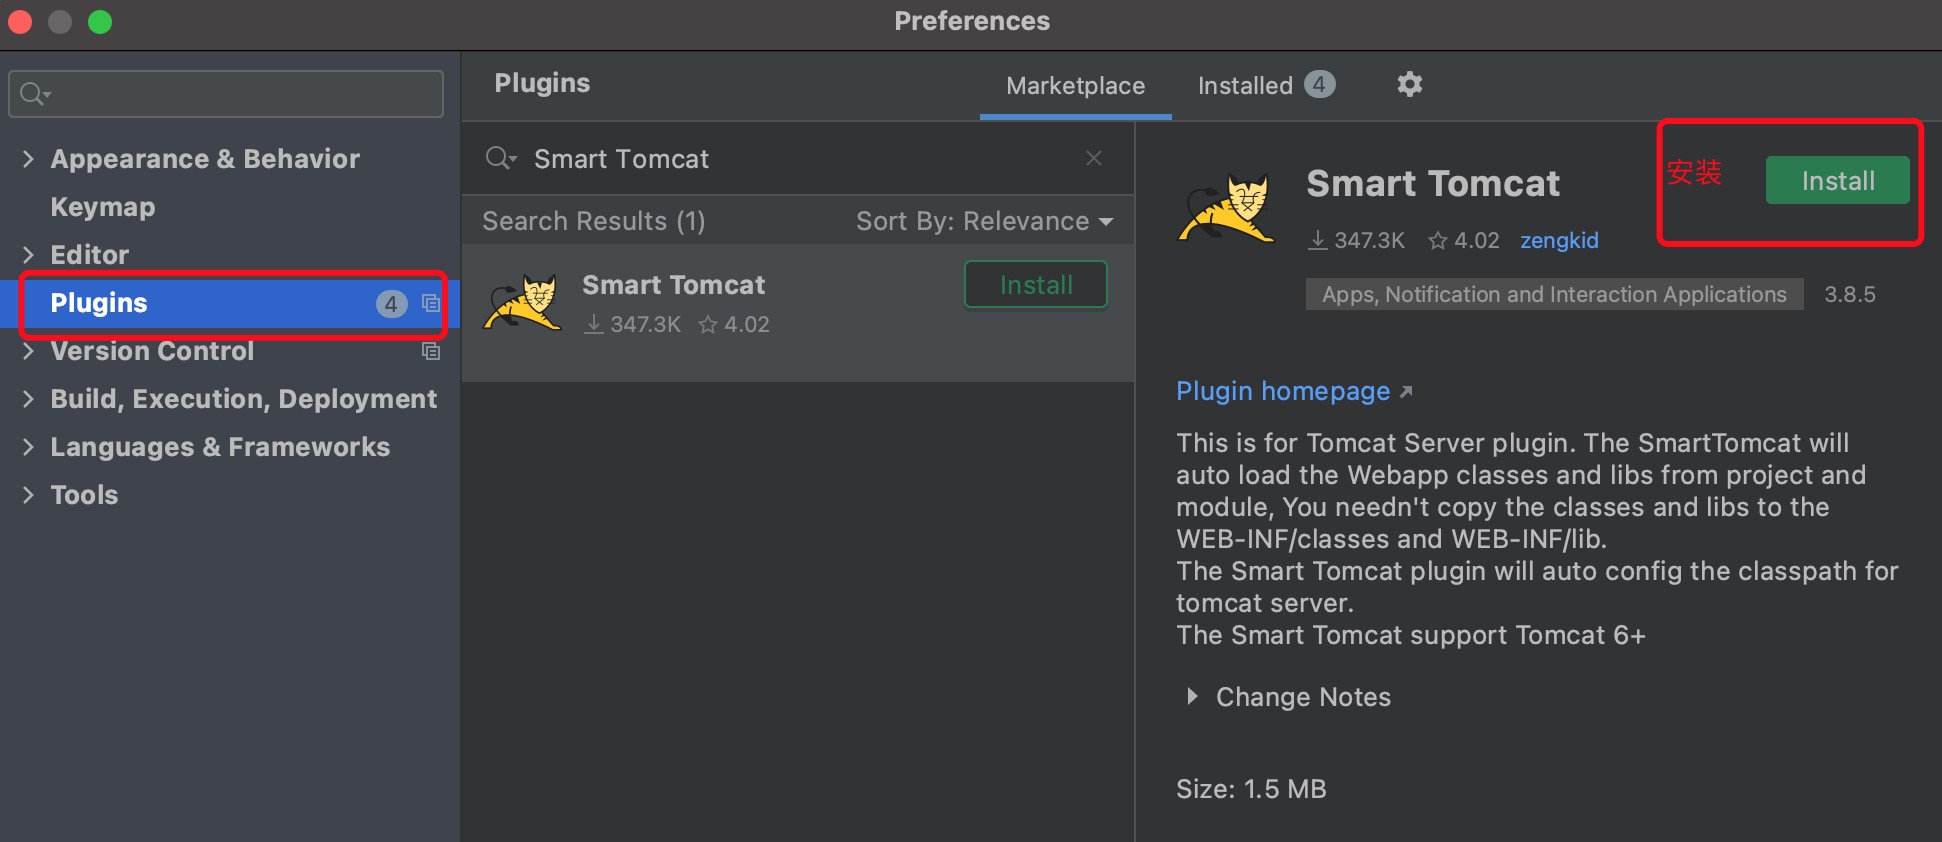Click the Size: 1.5 MB text
Screen dimensions: 1942x842
(1251, 789)
